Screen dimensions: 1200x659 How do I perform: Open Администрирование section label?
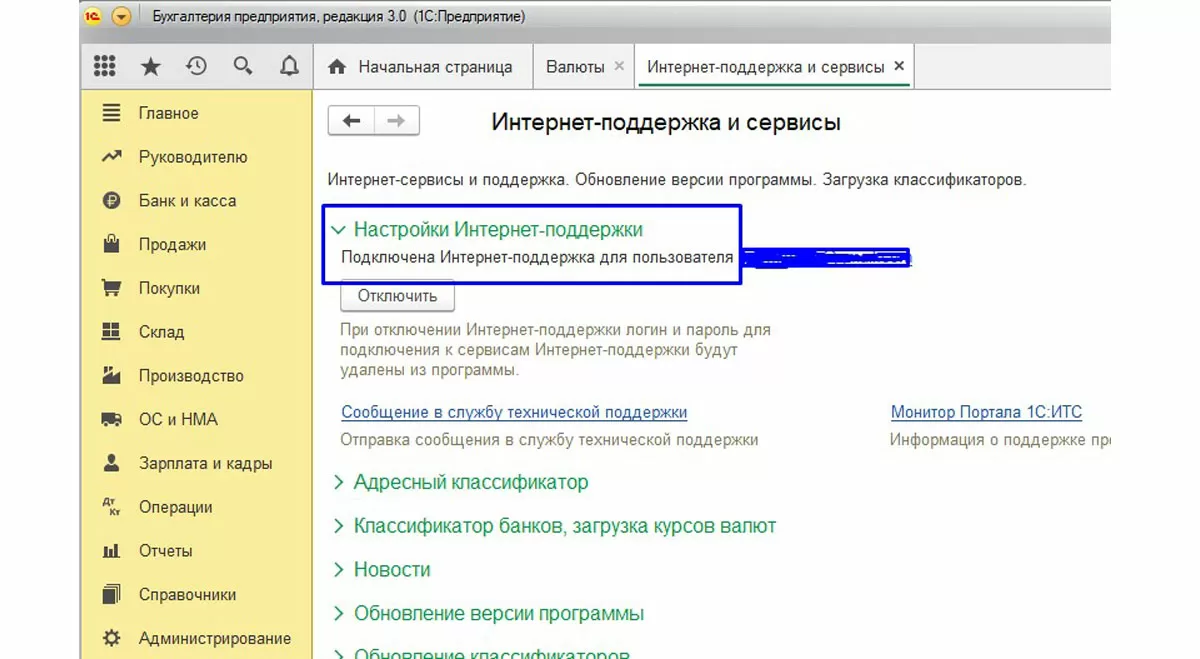pos(215,639)
